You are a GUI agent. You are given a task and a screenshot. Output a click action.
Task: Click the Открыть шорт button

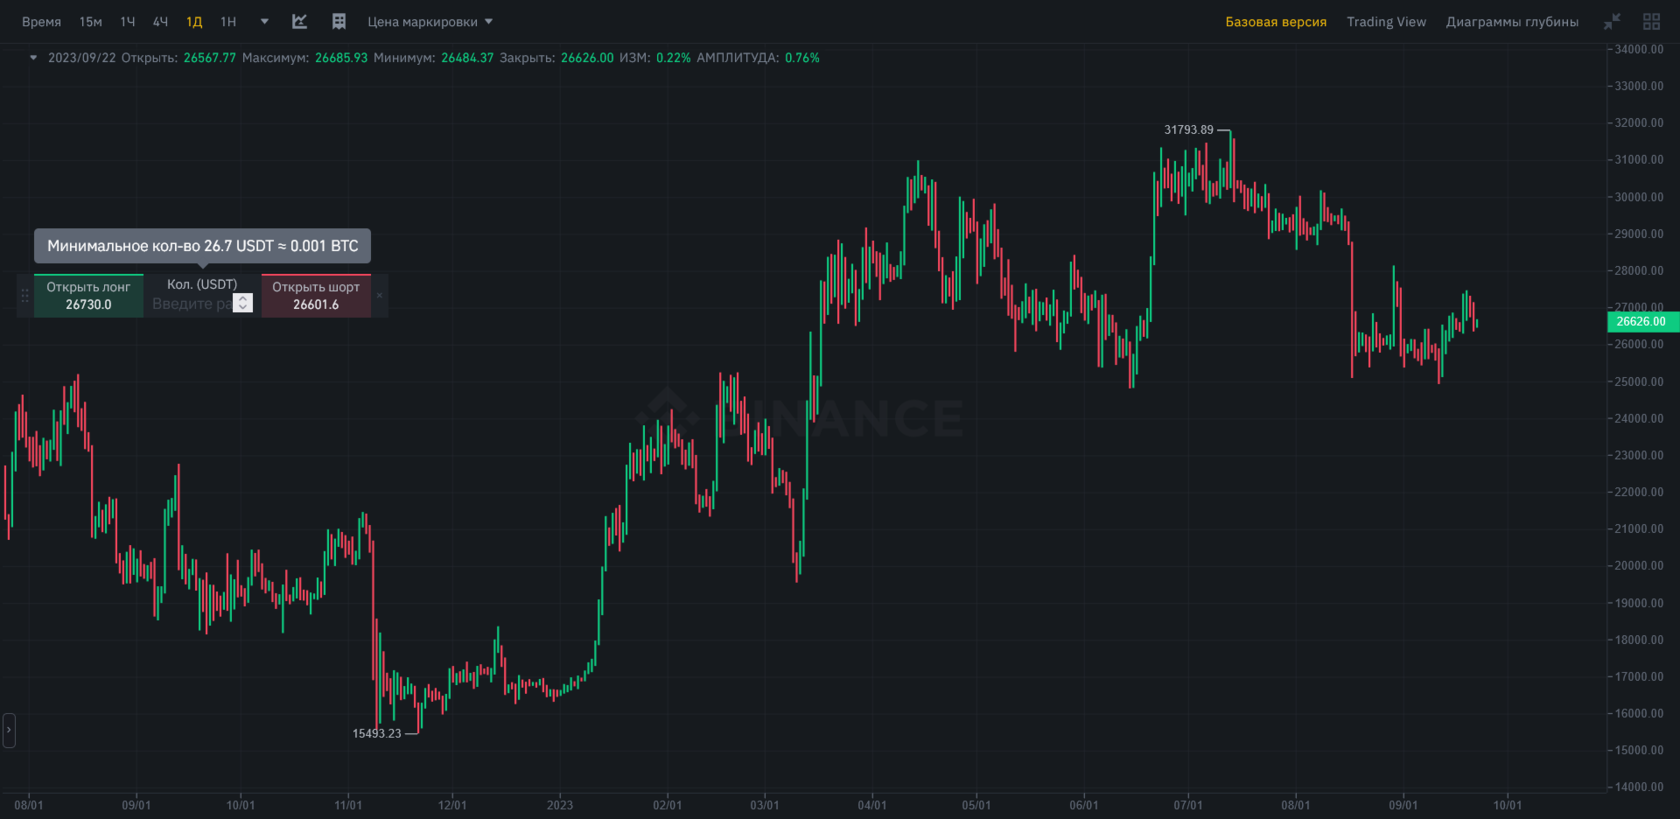pyautogui.click(x=316, y=296)
